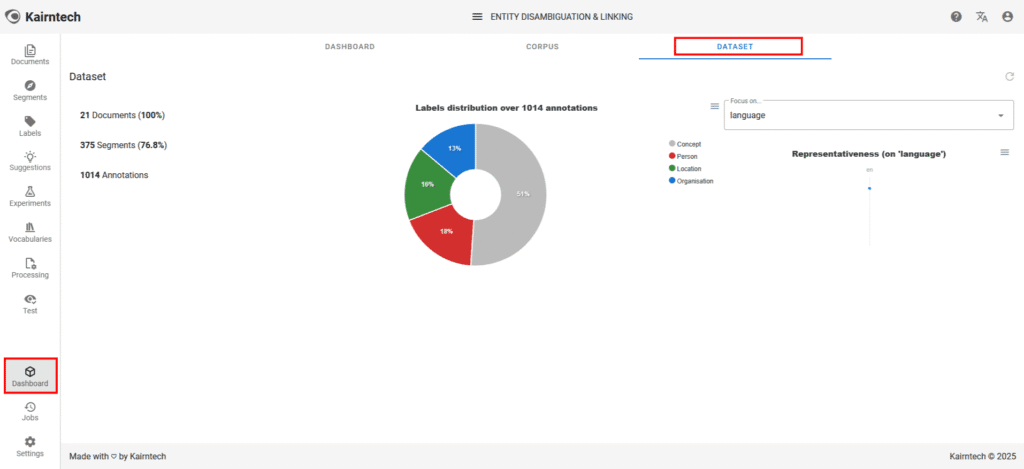Toggle Concept series in chart legend
1024x469 pixels.
(x=688, y=144)
